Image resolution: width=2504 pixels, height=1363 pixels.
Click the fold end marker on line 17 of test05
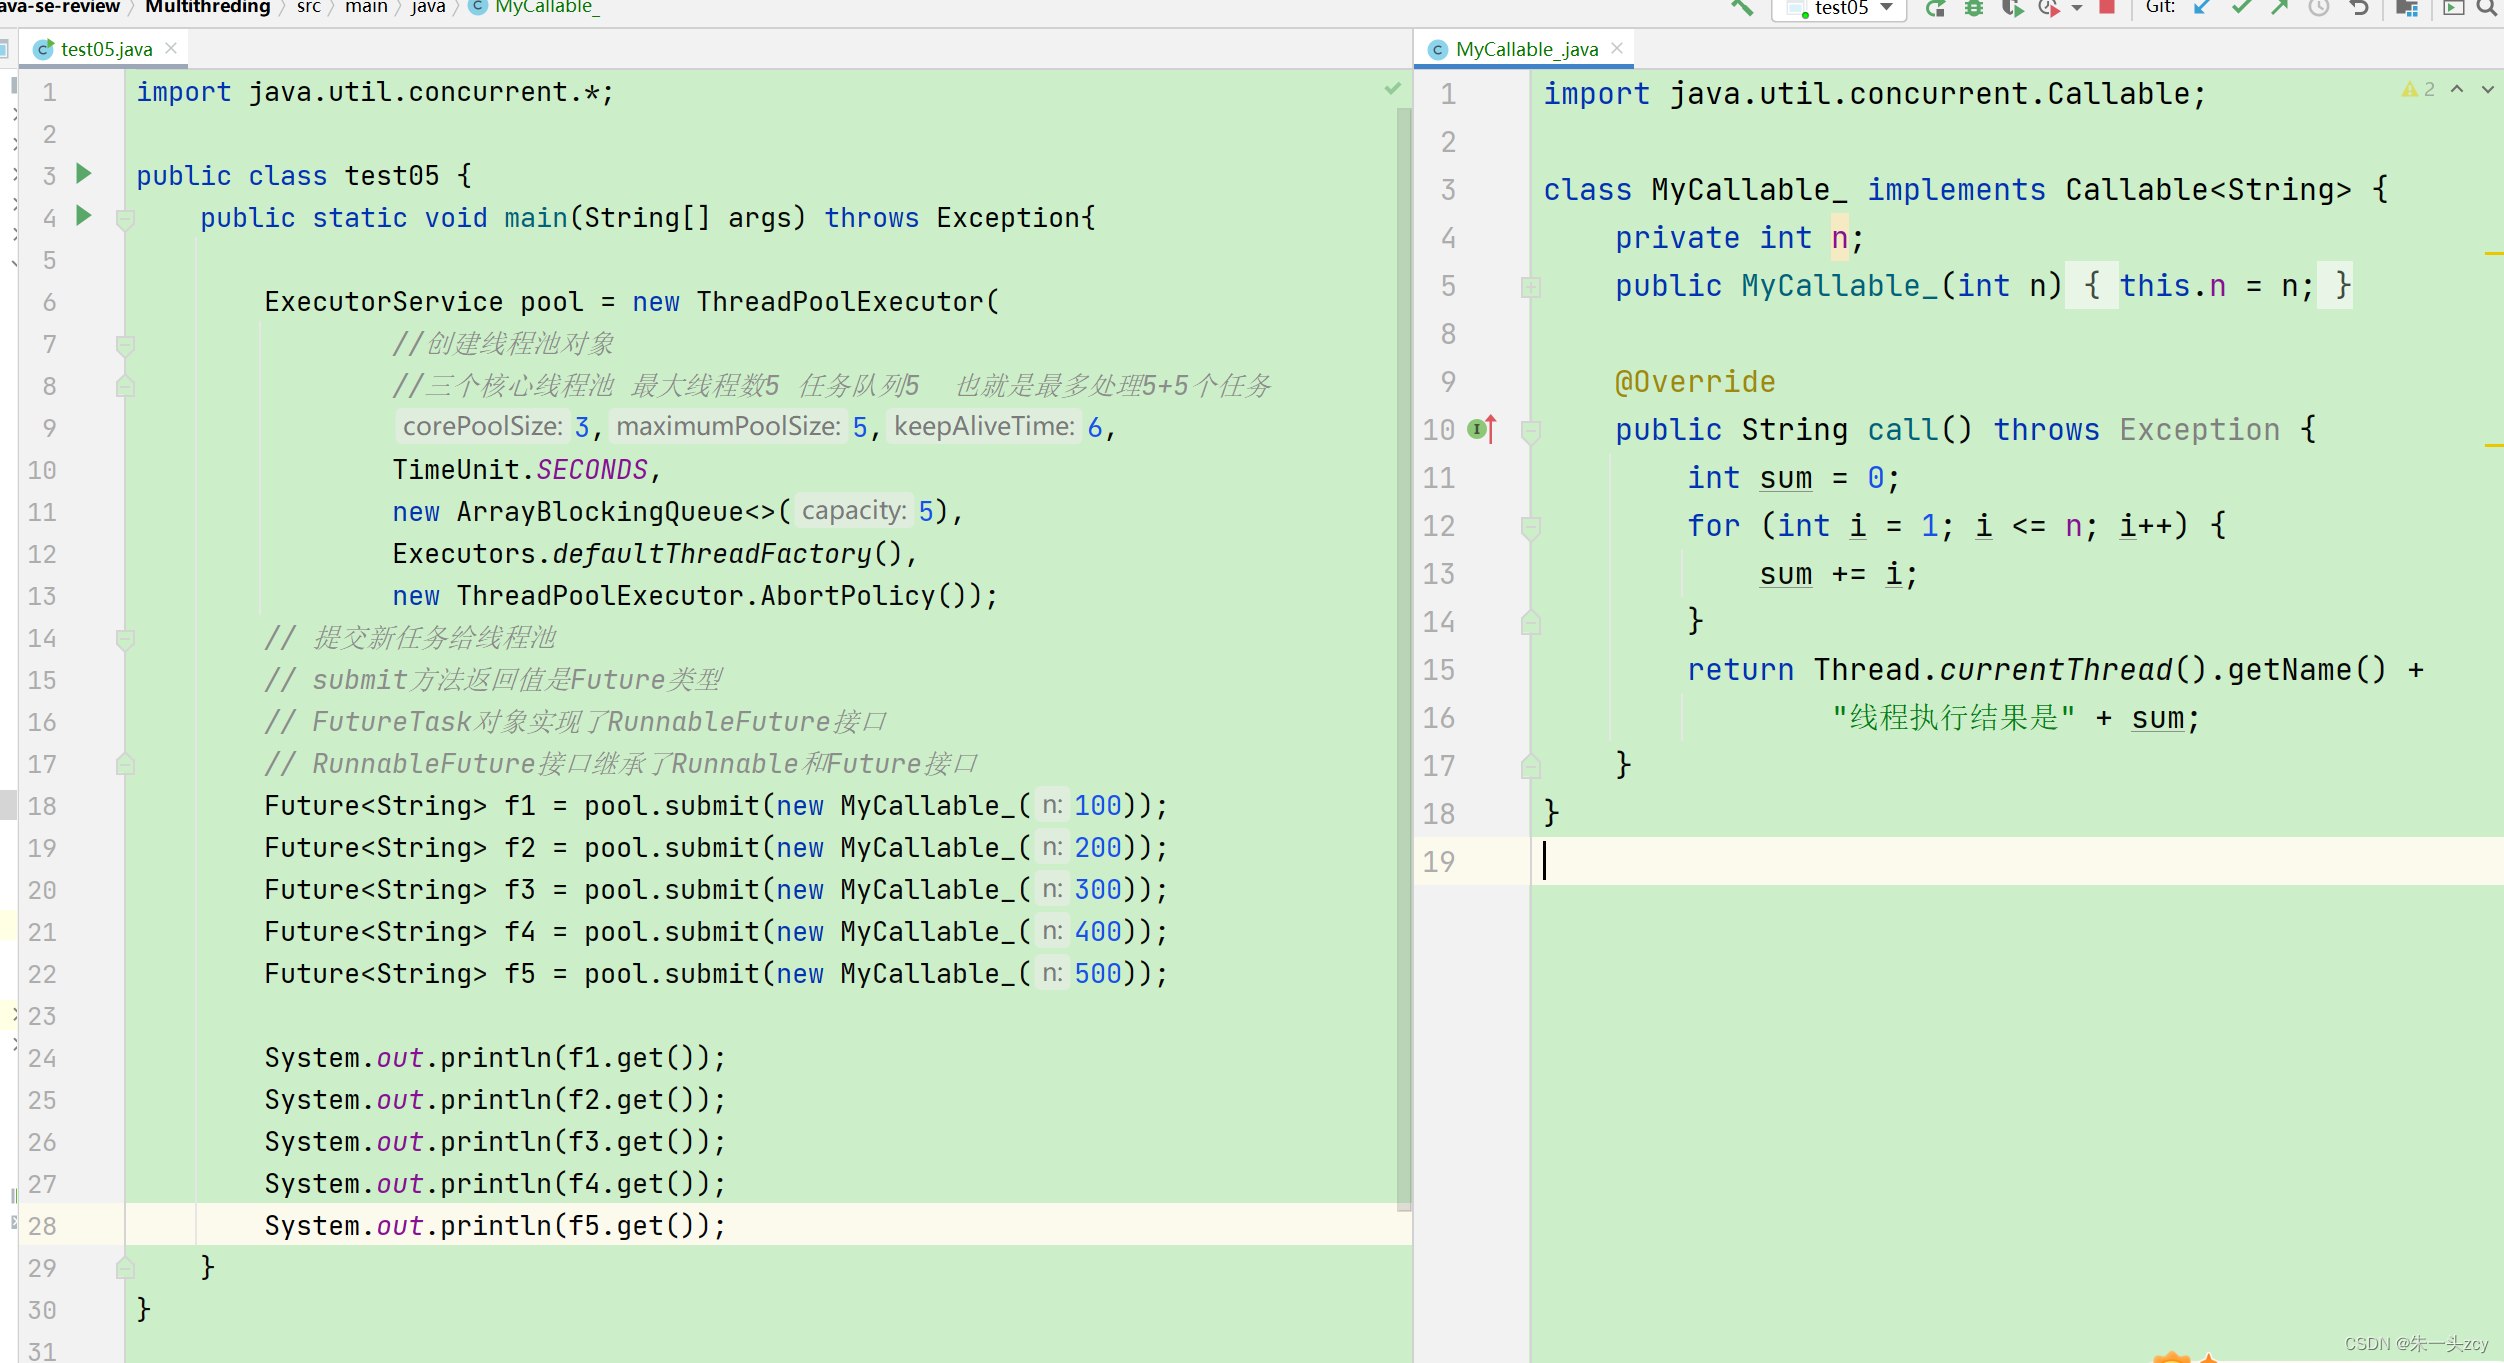point(125,764)
